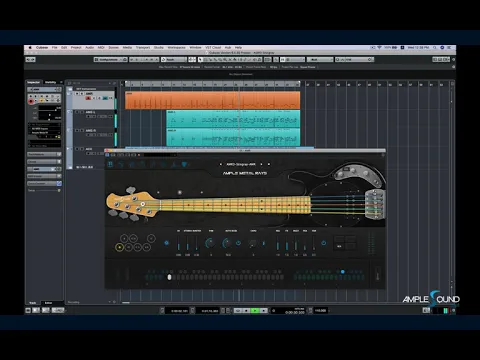
Task: Mute the AMG instrument track
Action: coord(77,94)
